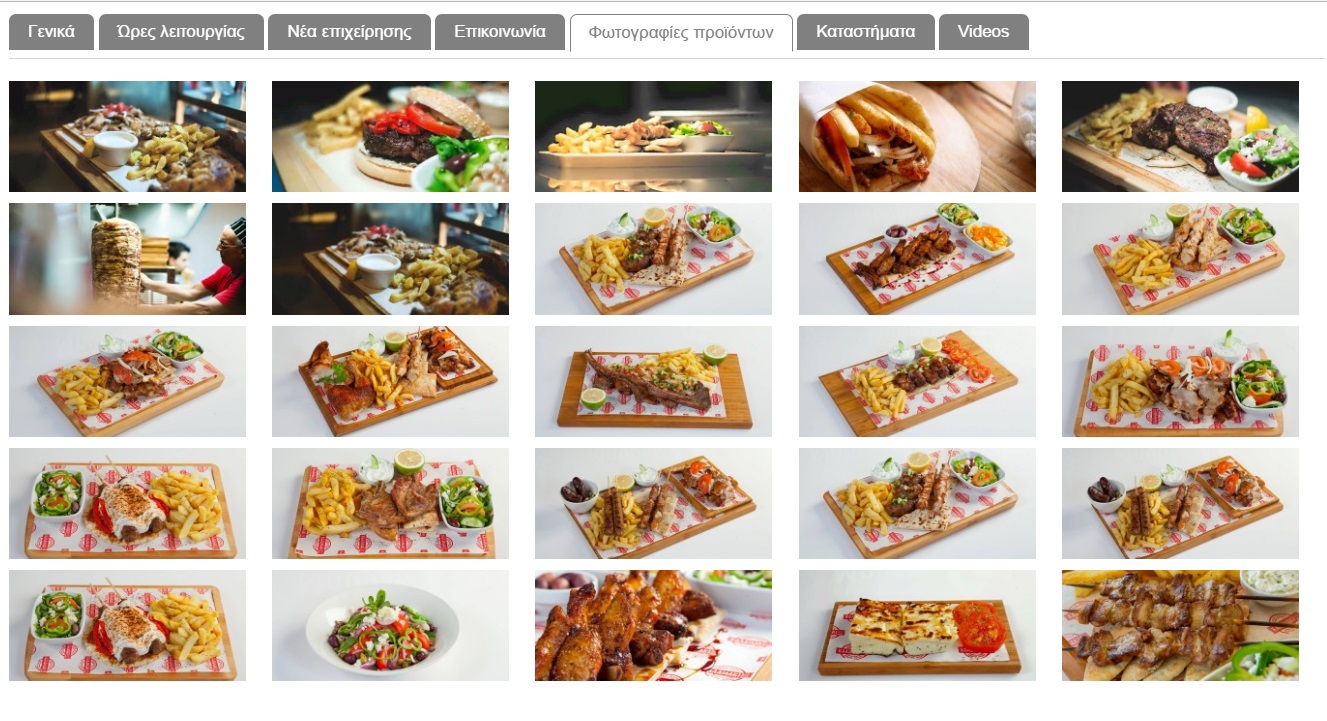Switch to Ώρες λειτουργίας tab
Screen dimensions: 1327x721
(x=181, y=32)
